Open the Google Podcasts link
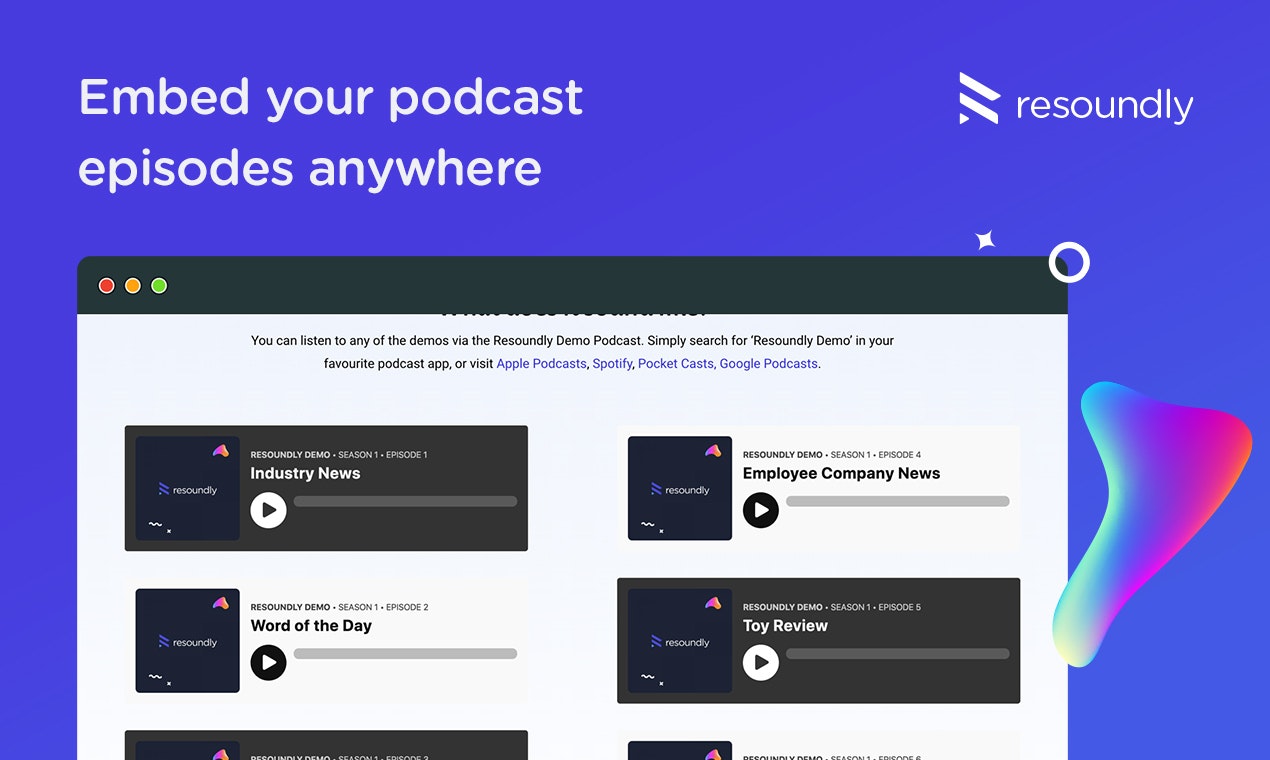Image resolution: width=1270 pixels, height=760 pixels. tap(769, 364)
